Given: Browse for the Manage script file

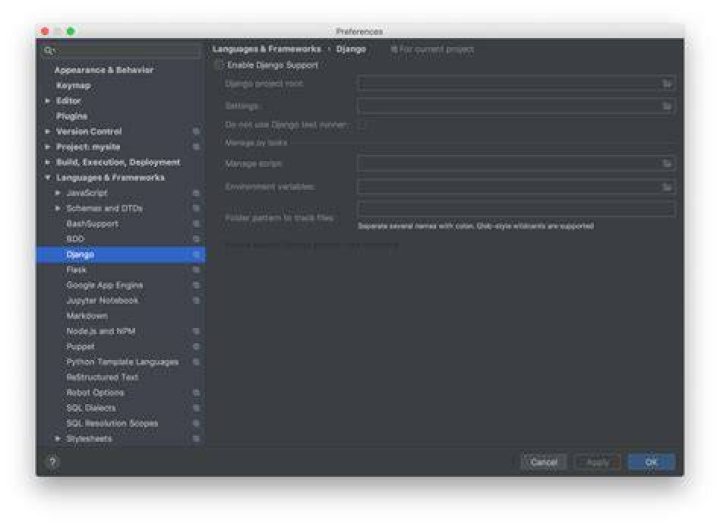Looking at the screenshot, I should coord(667,163).
